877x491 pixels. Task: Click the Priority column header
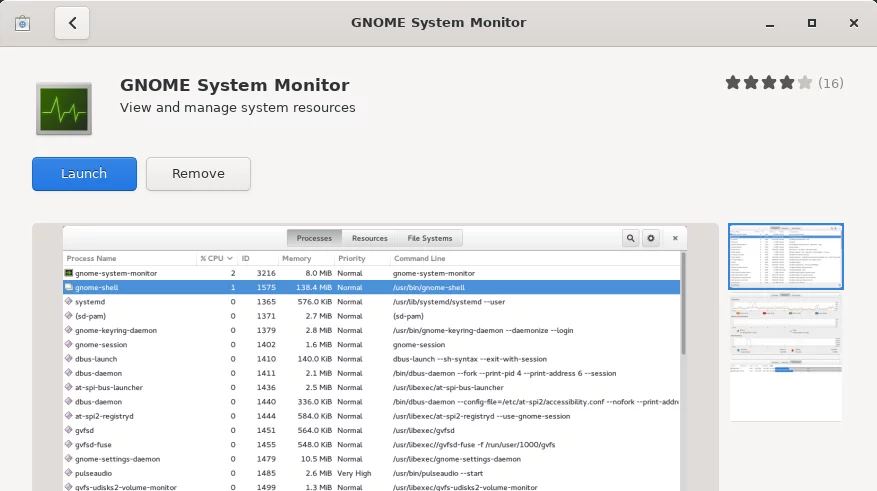coord(352,258)
